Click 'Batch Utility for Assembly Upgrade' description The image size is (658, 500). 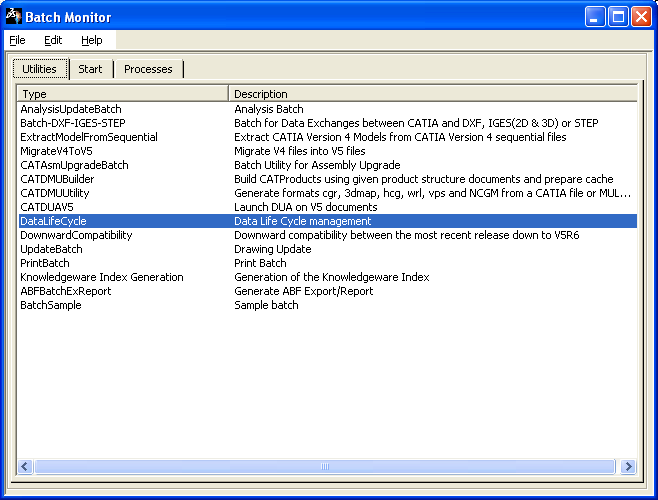tap(317, 165)
